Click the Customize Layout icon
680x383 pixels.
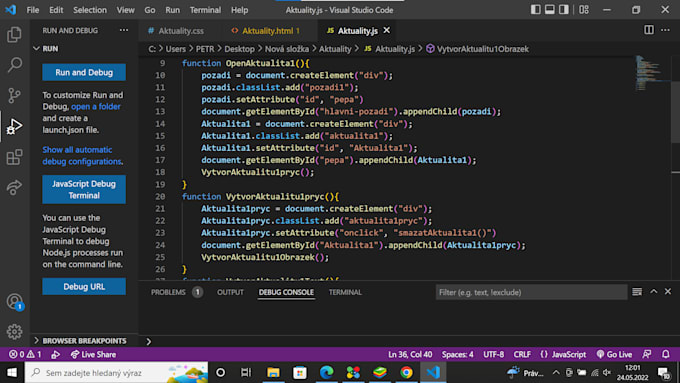point(584,10)
